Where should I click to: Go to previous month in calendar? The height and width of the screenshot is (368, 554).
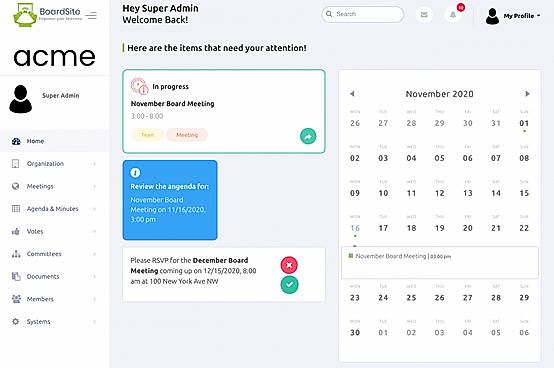tap(352, 94)
